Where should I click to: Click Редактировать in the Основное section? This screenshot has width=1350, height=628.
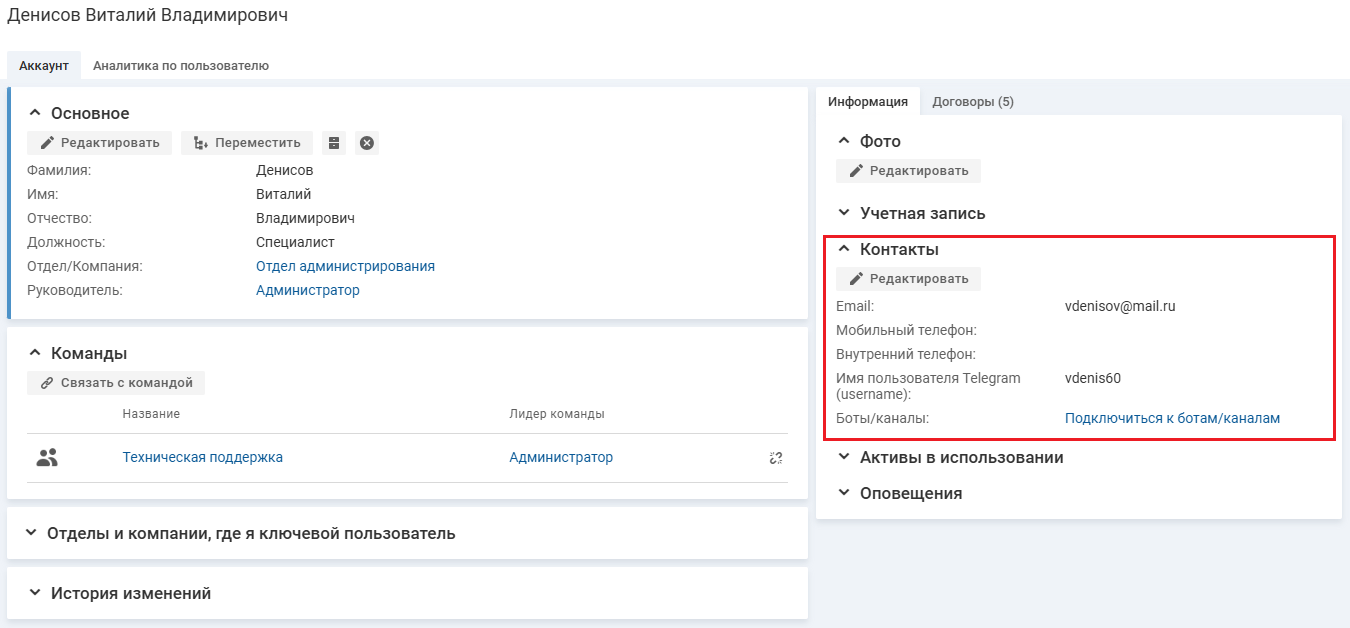click(x=100, y=143)
